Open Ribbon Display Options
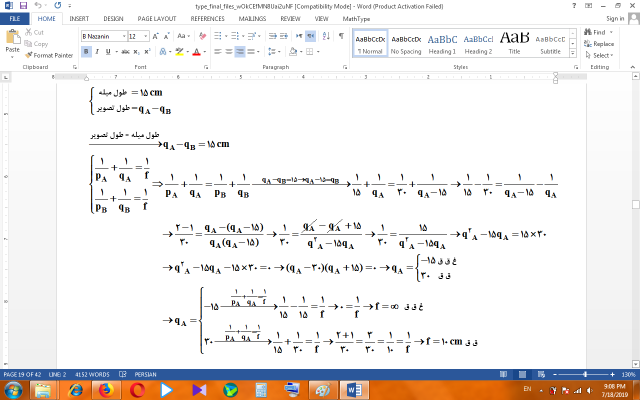The image size is (640, 400). [589, 6]
